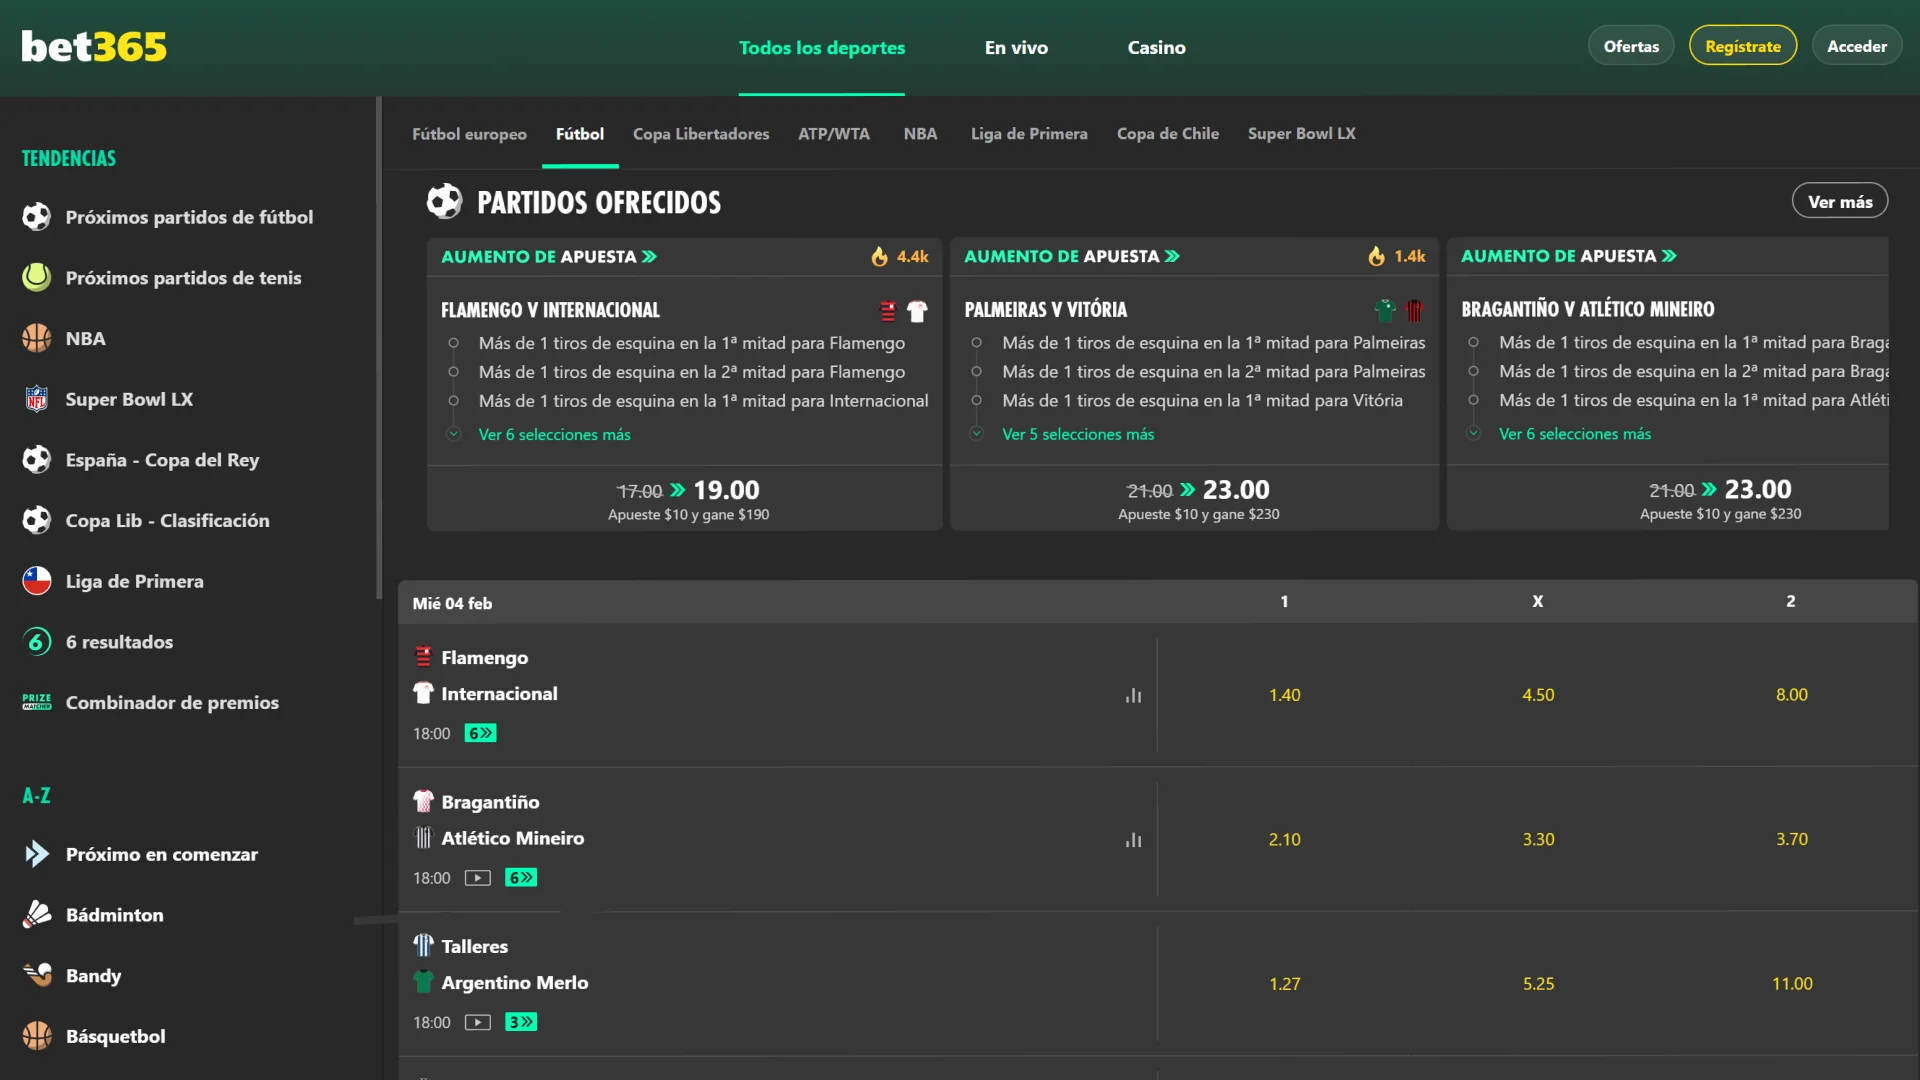Select the Fútbol europeo tab

469,134
